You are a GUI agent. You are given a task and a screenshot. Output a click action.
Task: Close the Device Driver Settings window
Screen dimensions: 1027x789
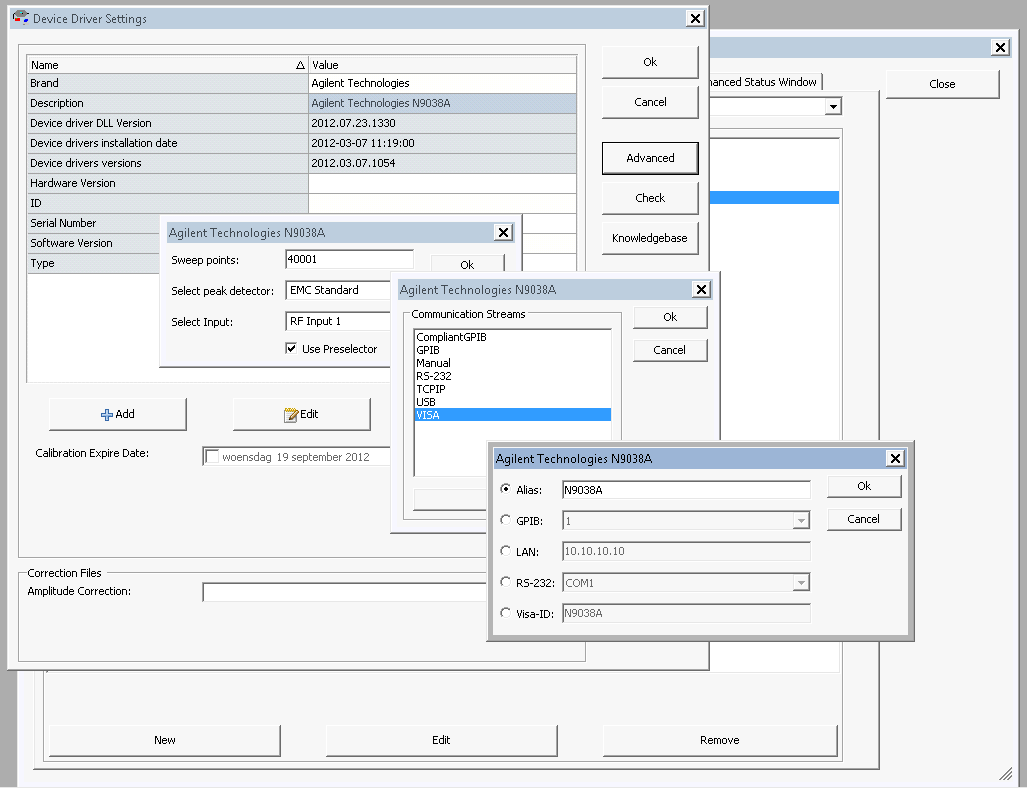point(695,18)
